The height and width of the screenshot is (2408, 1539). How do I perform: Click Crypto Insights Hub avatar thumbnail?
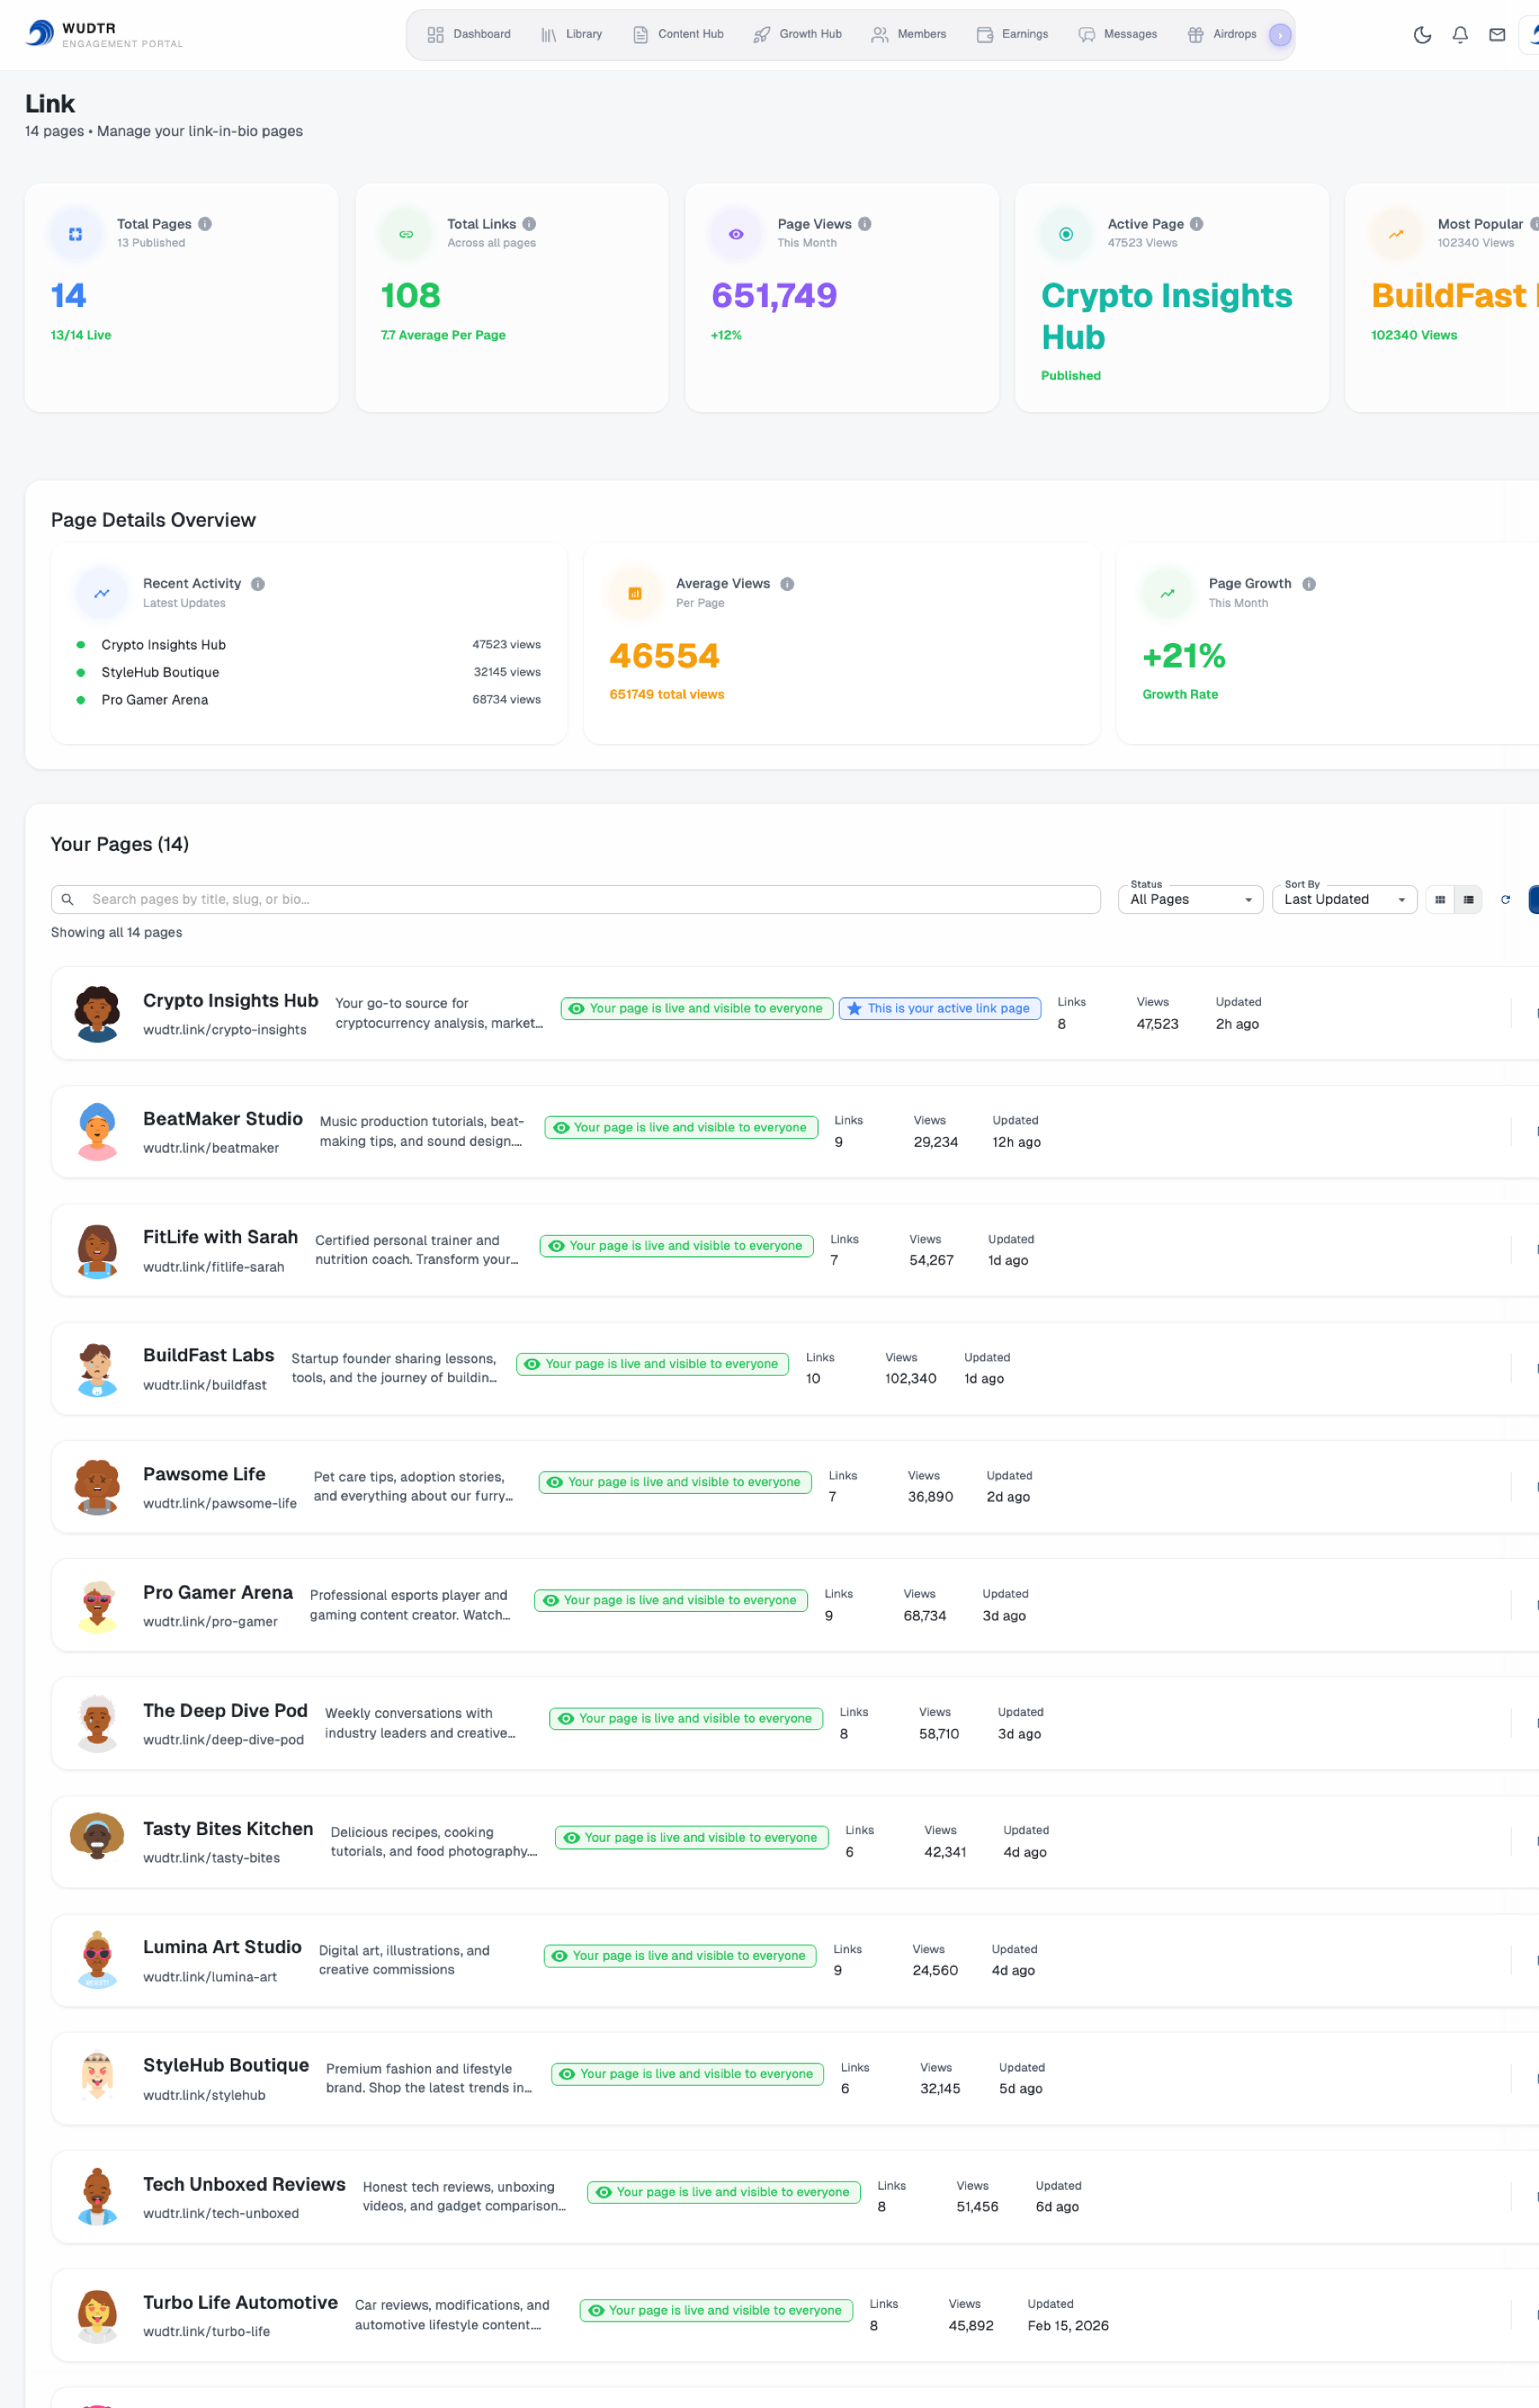coord(97,1013)
